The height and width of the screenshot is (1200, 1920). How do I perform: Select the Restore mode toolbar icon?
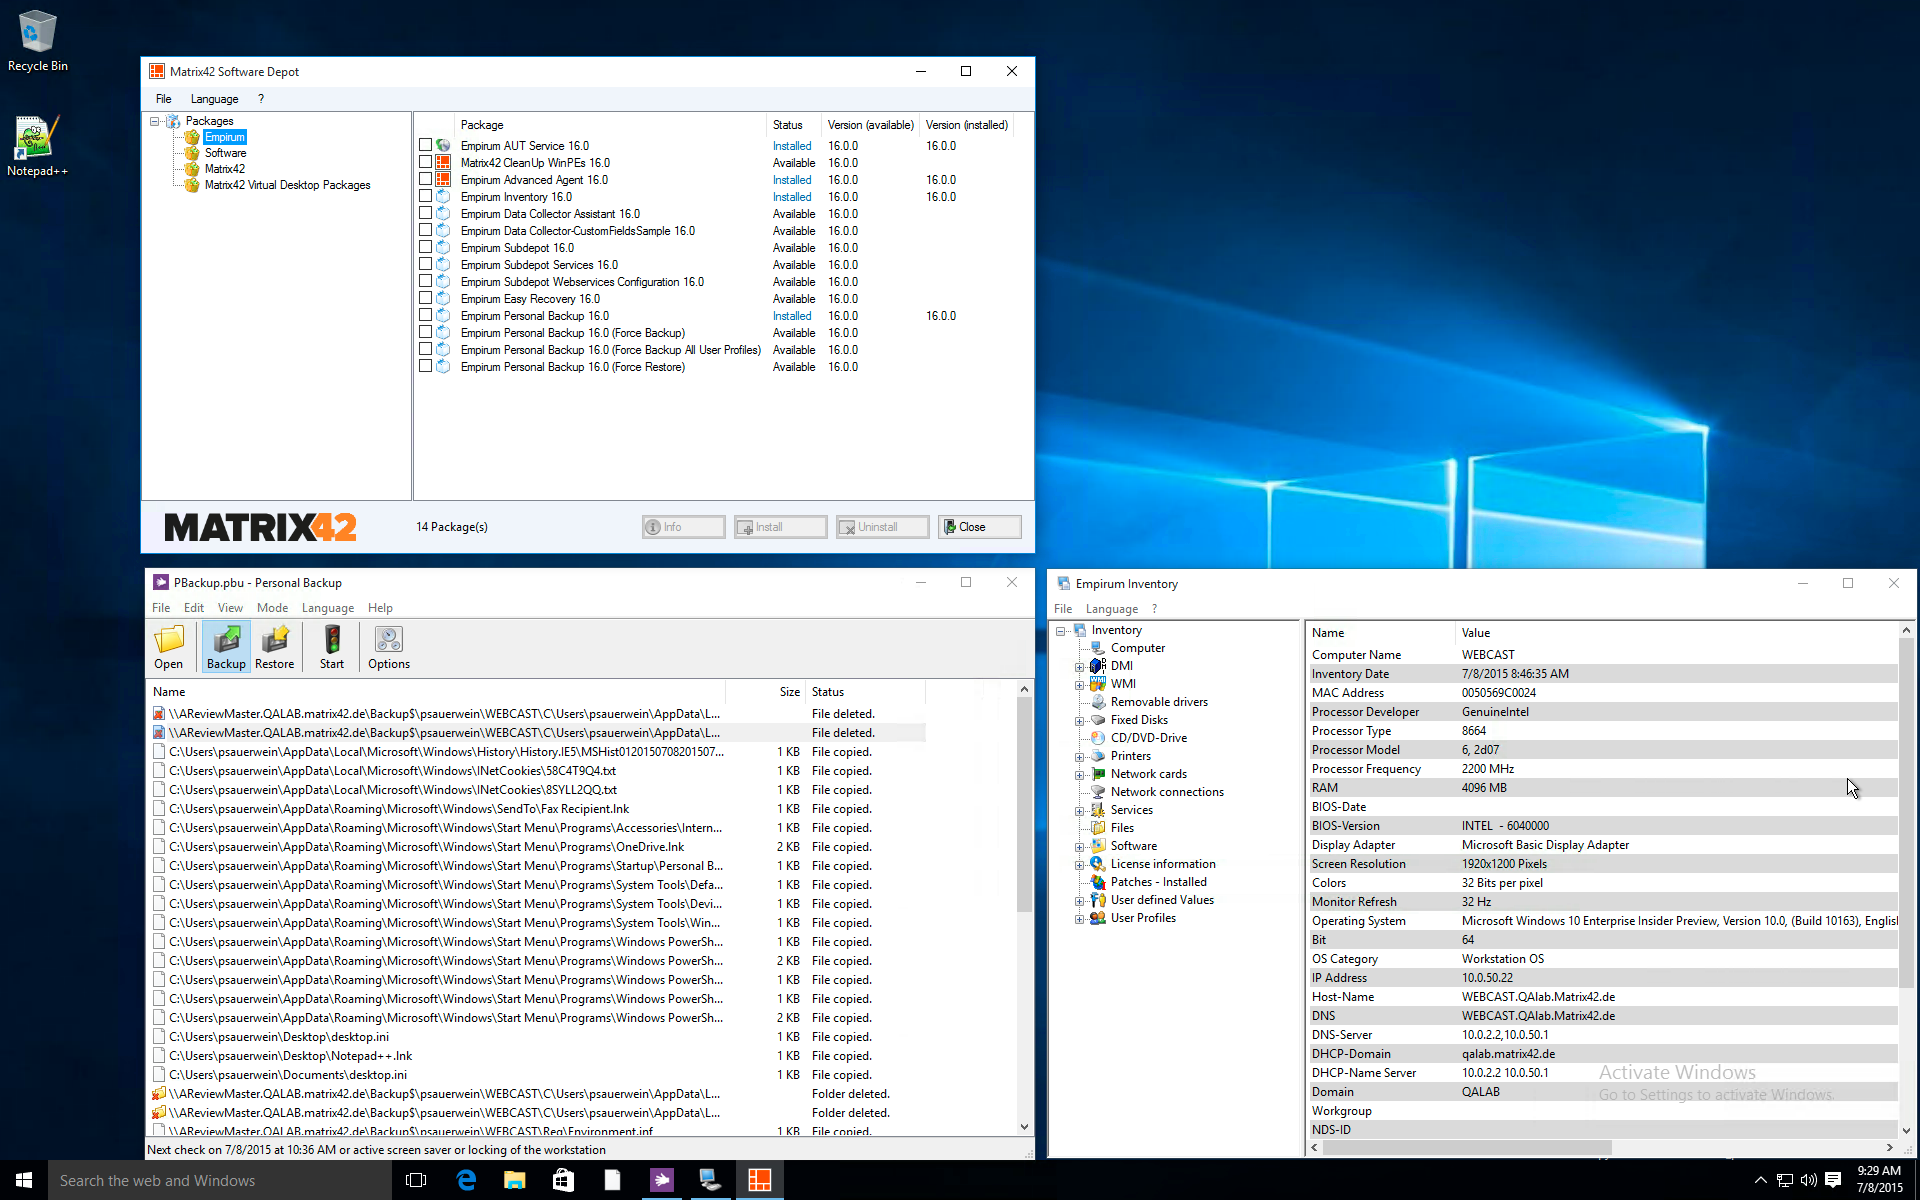click(274, 646)
